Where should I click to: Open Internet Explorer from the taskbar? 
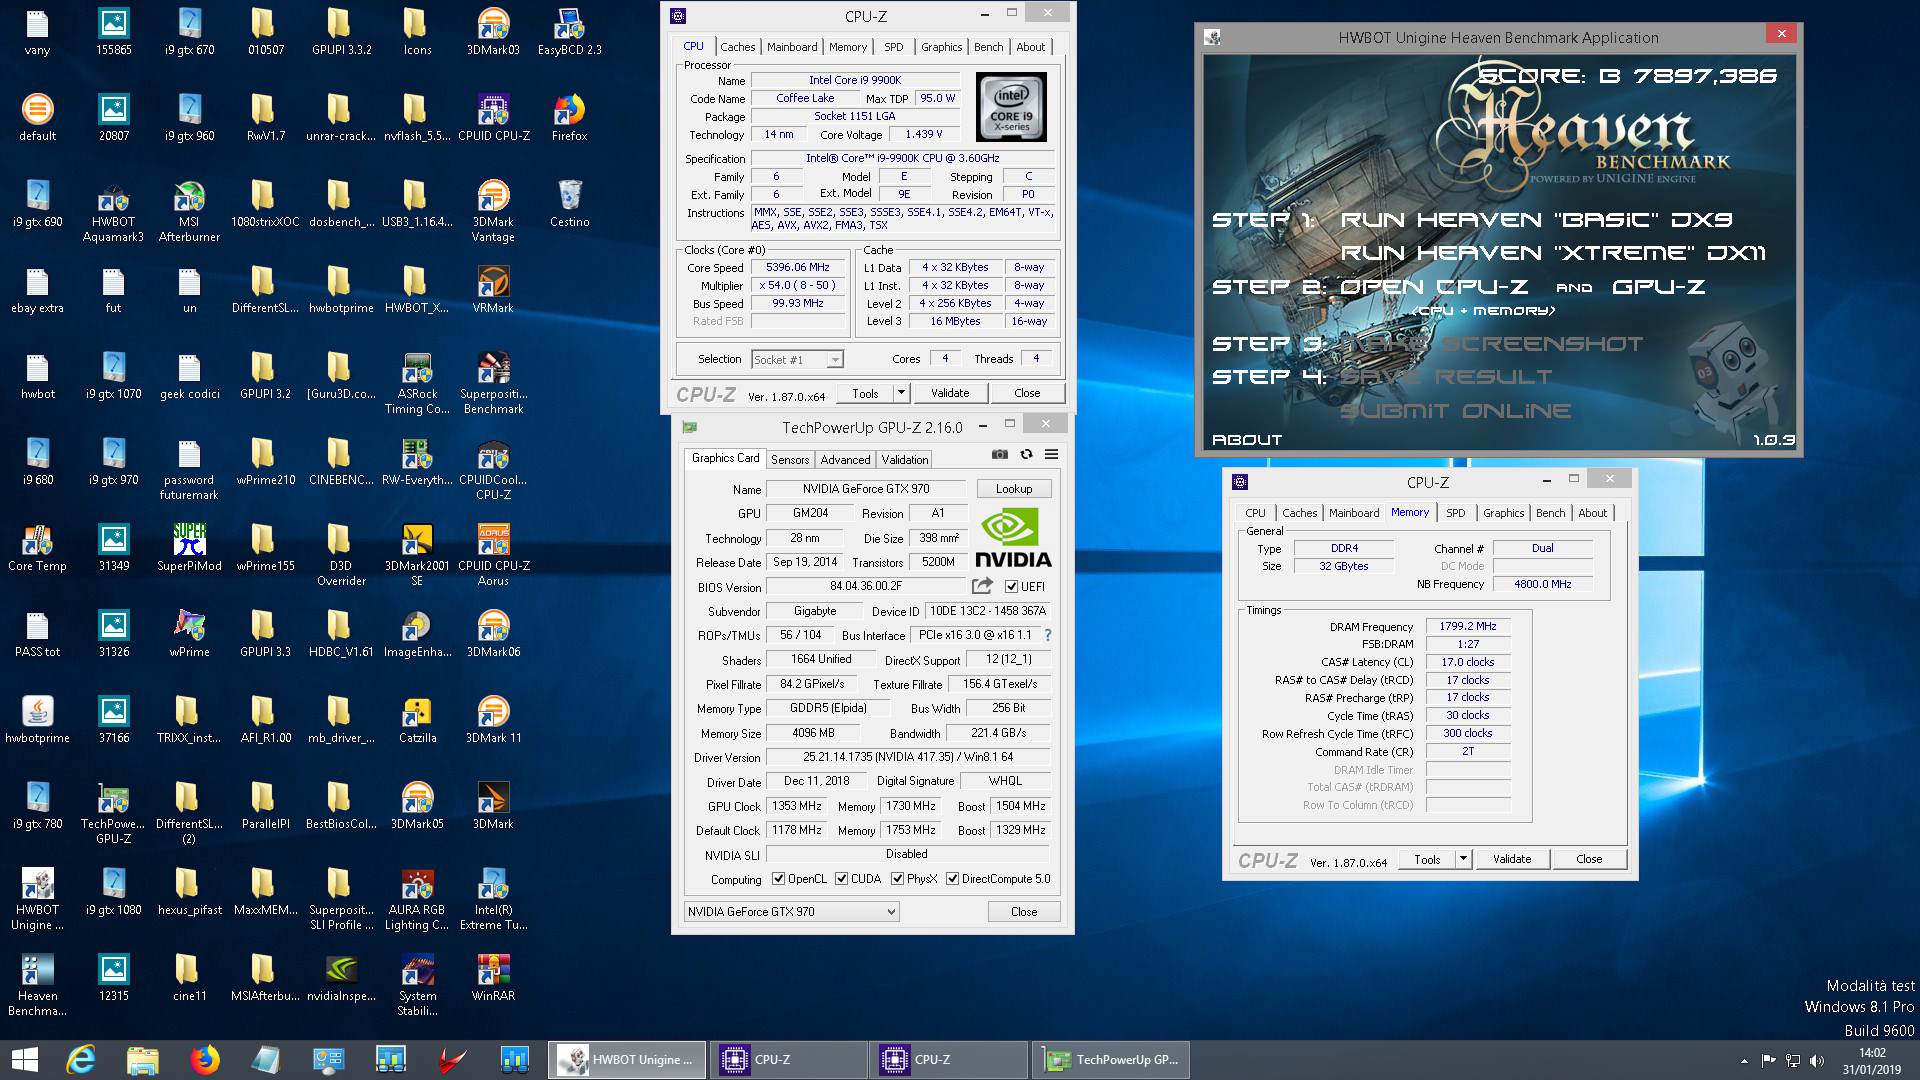80,1059
